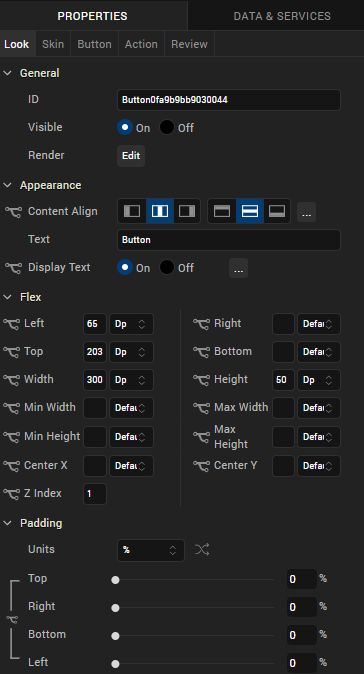Image resolution: width=364 pixels, height=674 pixels.
Task: Click fork icon beside Content Align
Action: tap(12, 211)
